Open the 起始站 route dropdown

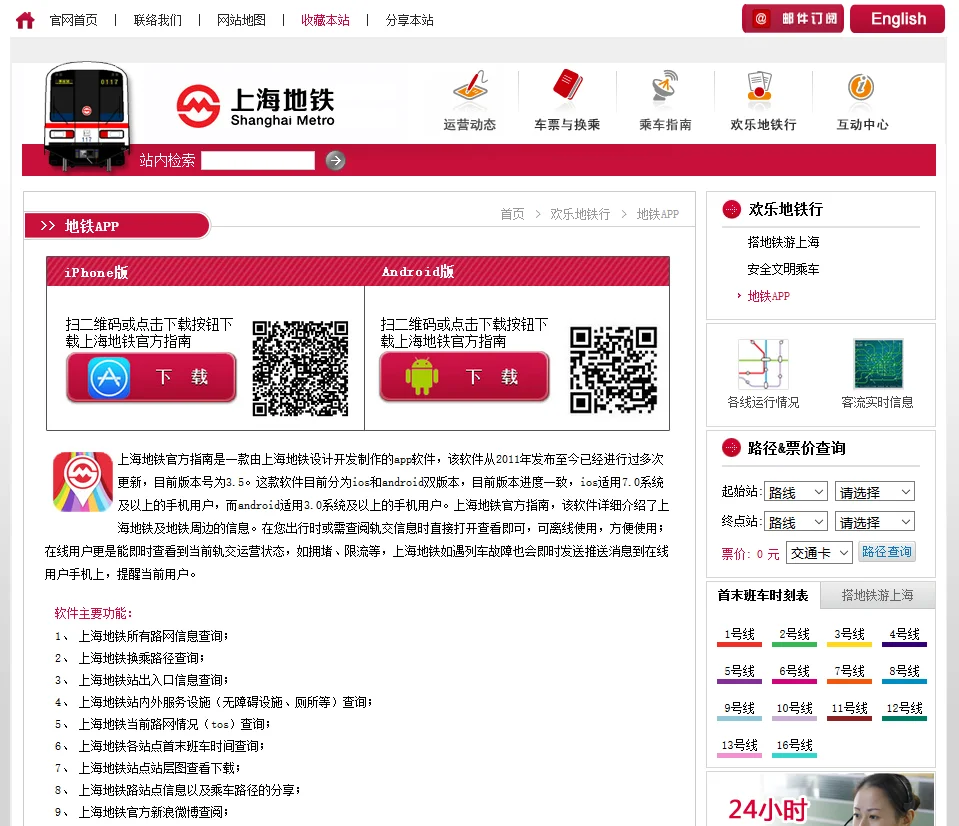795,491
